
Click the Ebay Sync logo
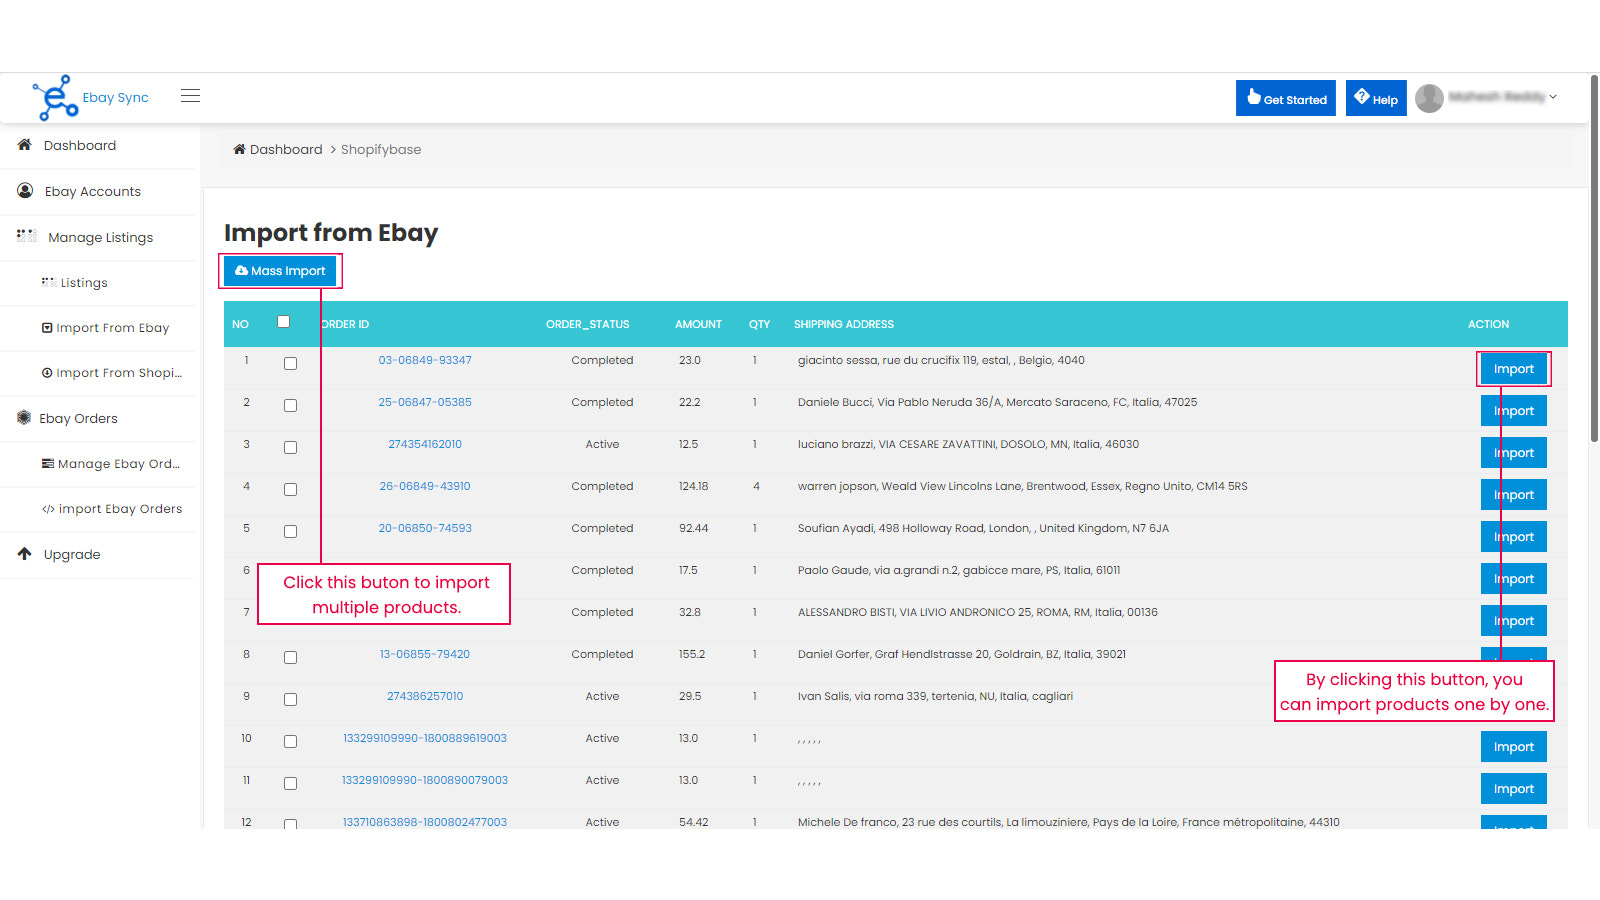(90, 97)
